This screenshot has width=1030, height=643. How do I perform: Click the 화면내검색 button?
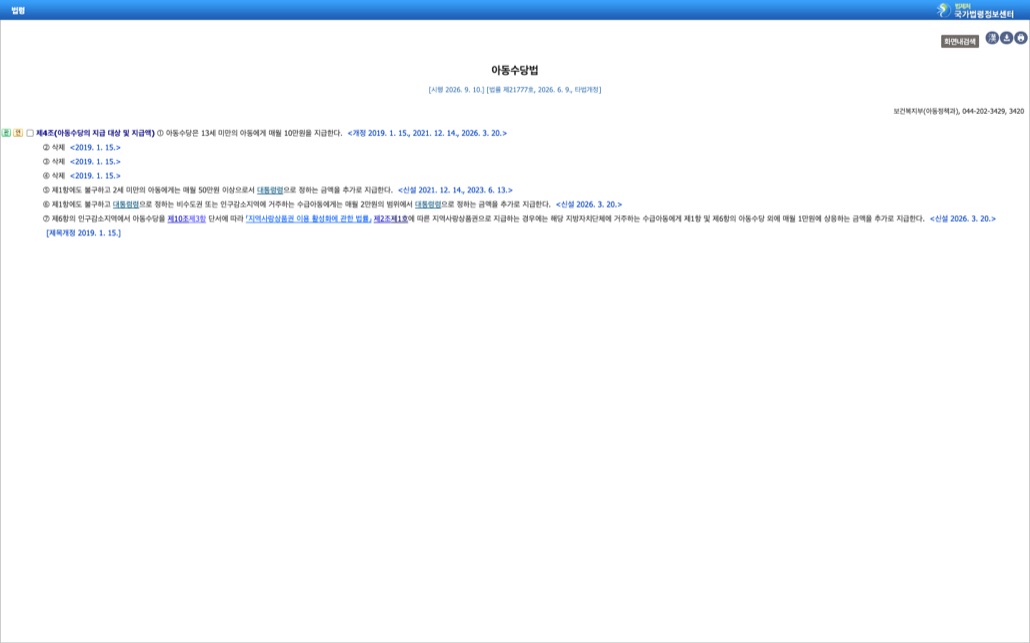pyautogui.click(x=960, y=41)
